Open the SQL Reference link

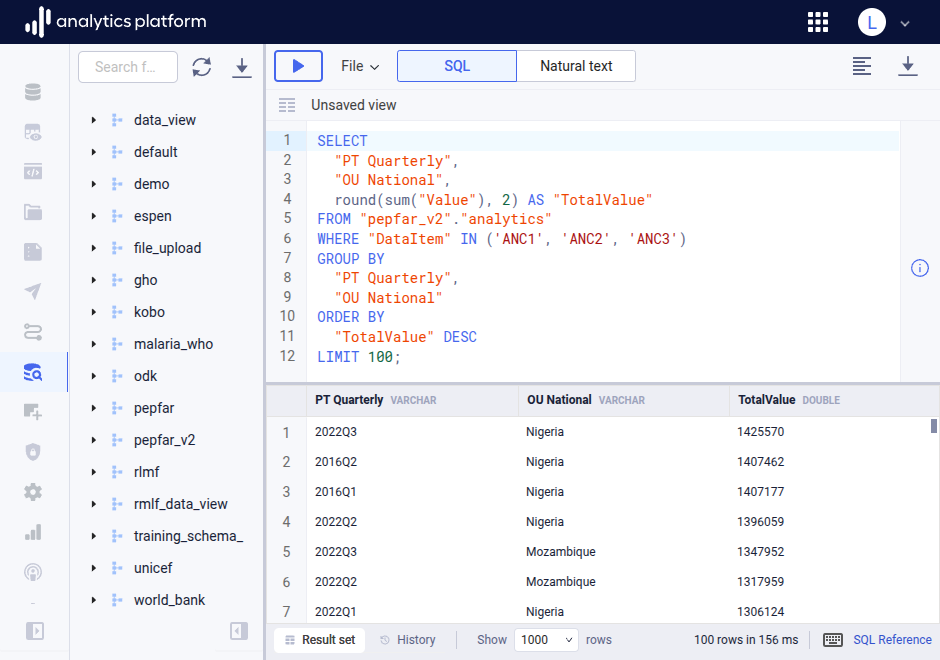point(892,640)
